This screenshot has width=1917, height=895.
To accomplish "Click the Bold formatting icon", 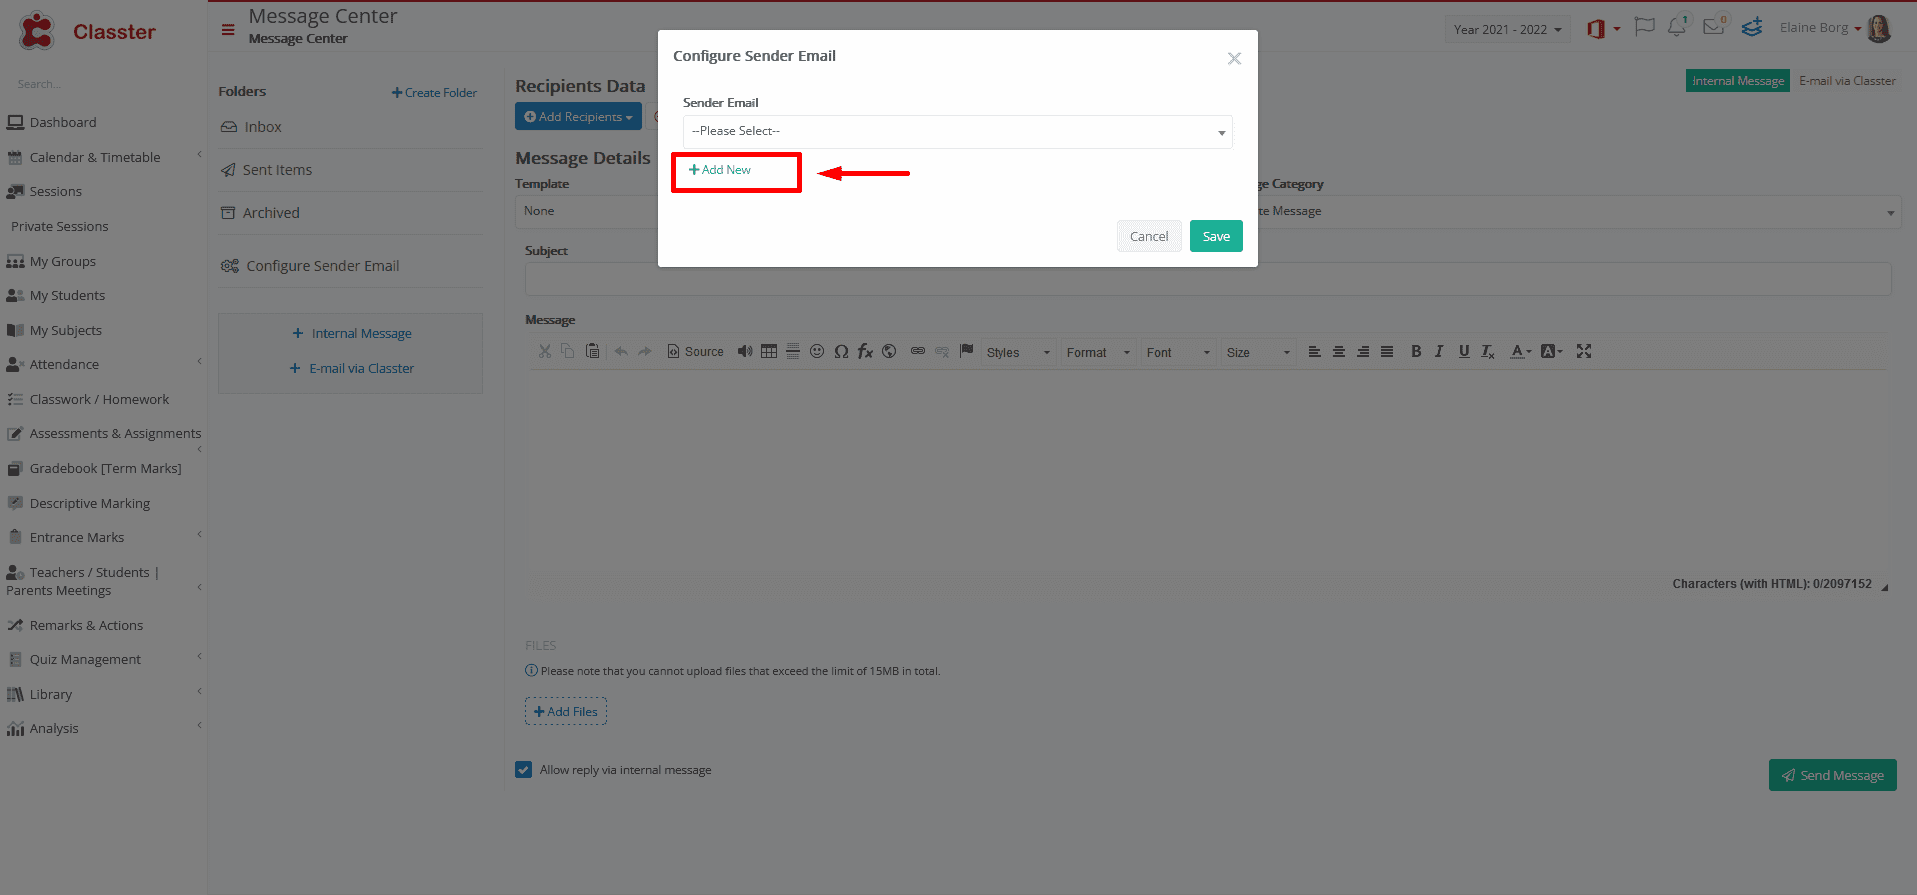I will [x=1416, y=351].
